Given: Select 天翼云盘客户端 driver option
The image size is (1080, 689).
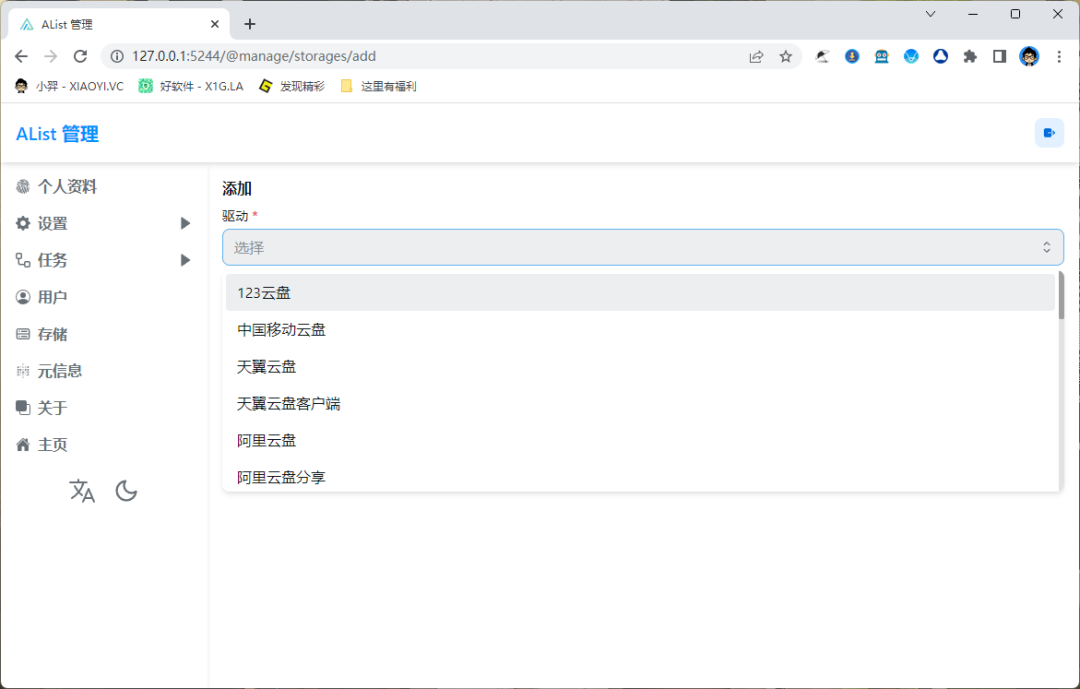Looking at the screenshot, I should tap(640, 404).
